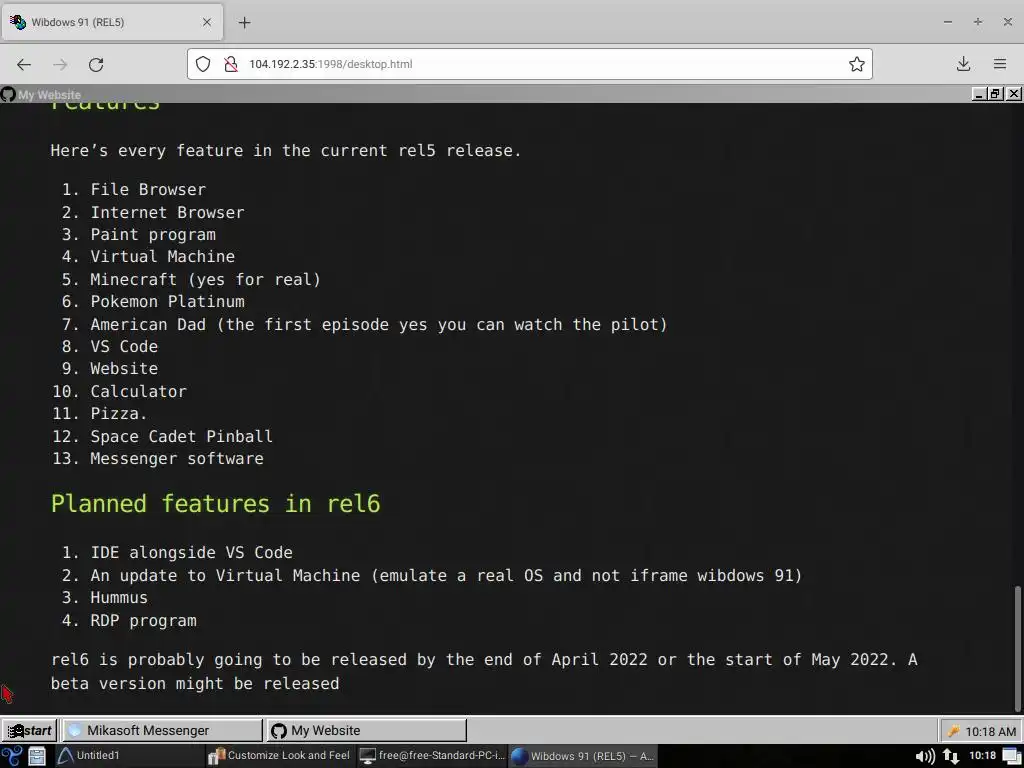This screenshot has height=768, width=1024.
Task: Click the show desktop icon in host panel
Action: click(x=1011, y=756)
